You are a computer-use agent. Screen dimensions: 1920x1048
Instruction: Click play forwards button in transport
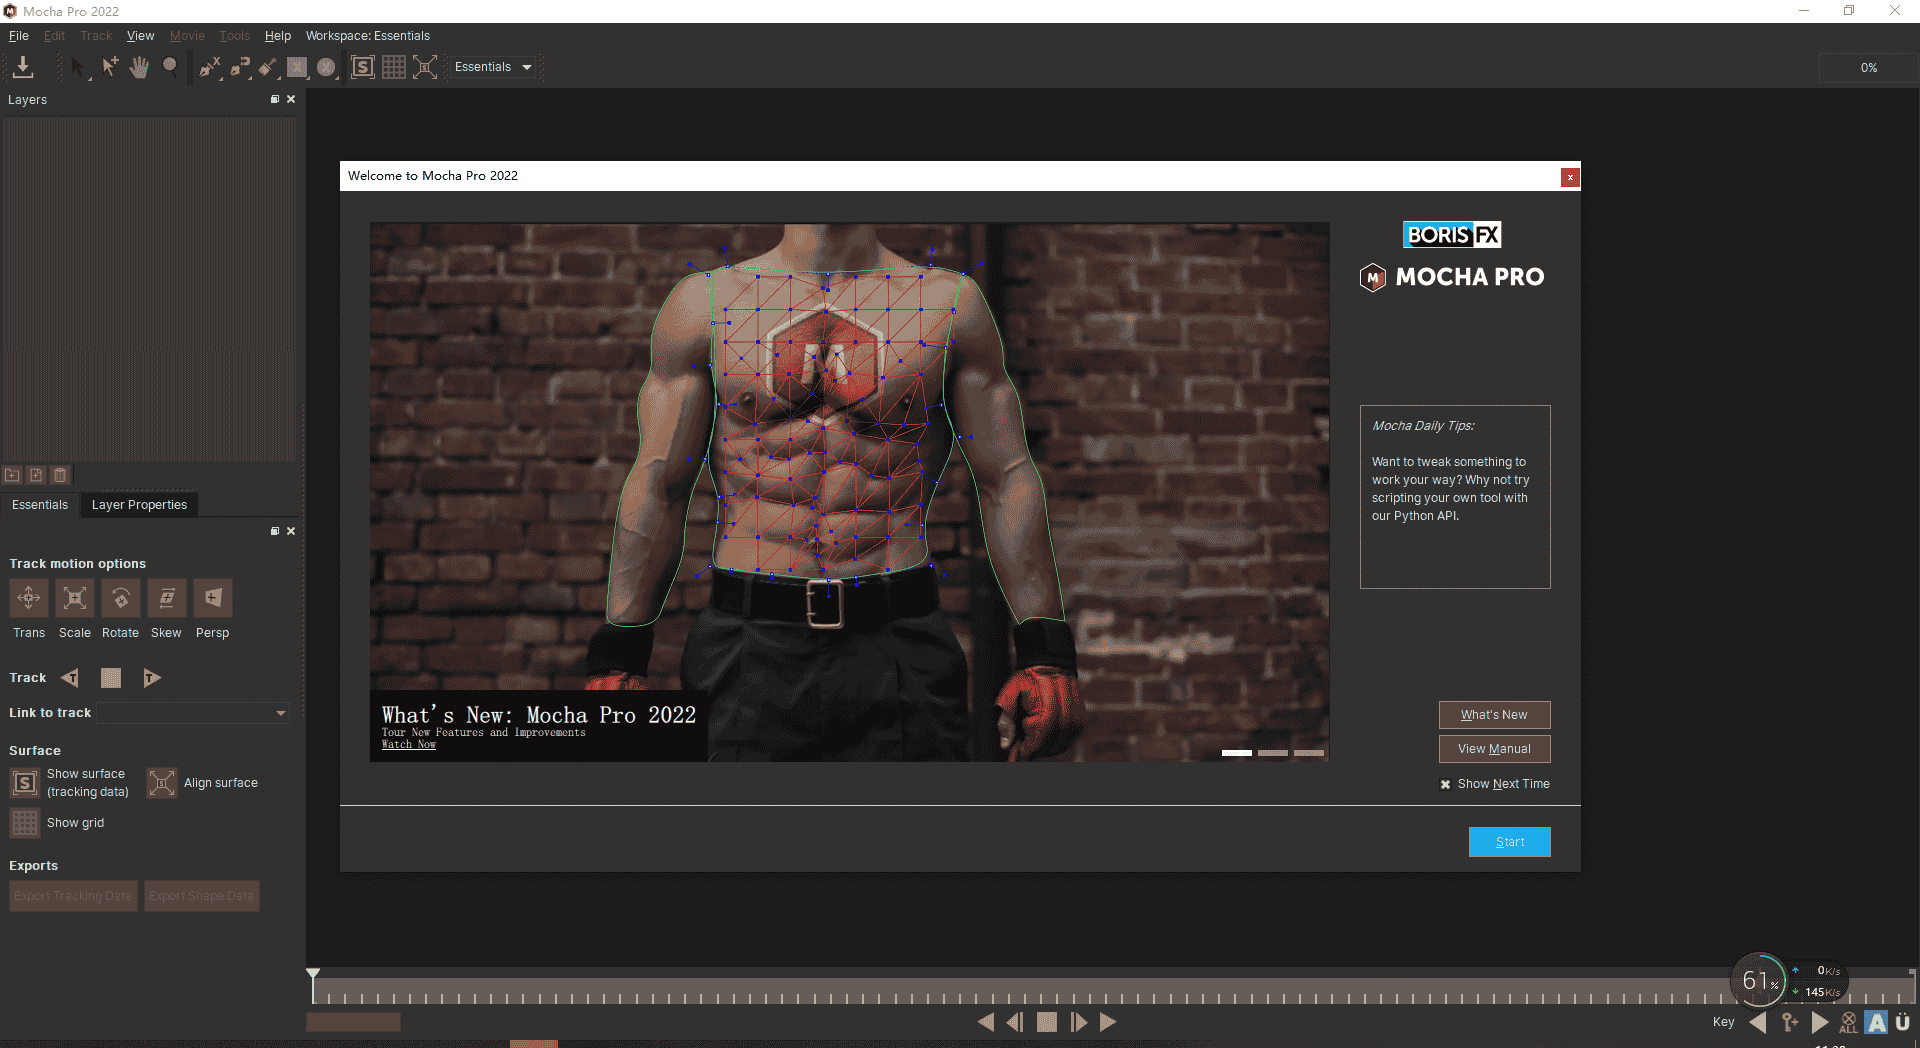click(x=1108, y=1022)
